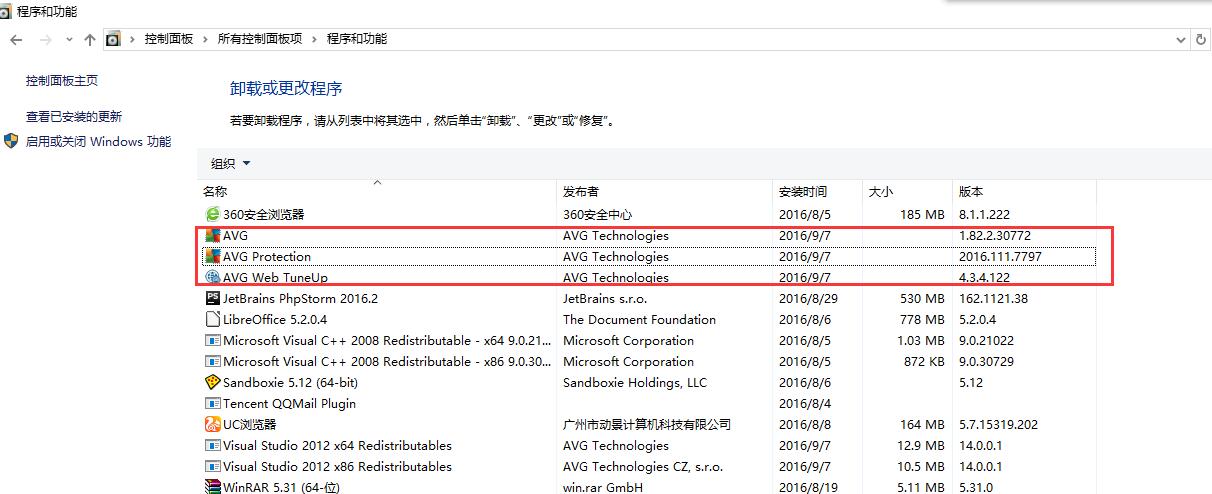Select LibreOffice 5.2.0.4 name text
Screen dimensions: 1212x494
(x=275, y=320)
